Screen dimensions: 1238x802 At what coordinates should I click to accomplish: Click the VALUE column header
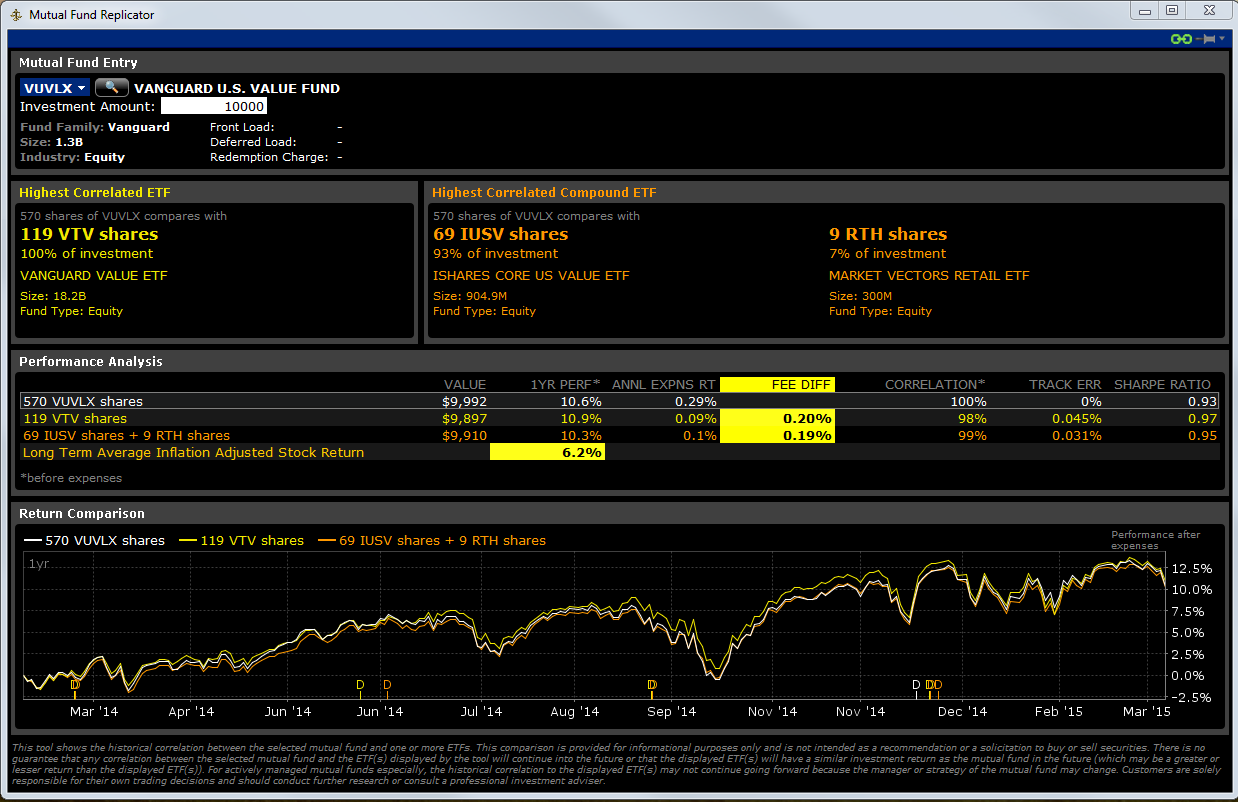pyautogui.click(x=465, y=385)
